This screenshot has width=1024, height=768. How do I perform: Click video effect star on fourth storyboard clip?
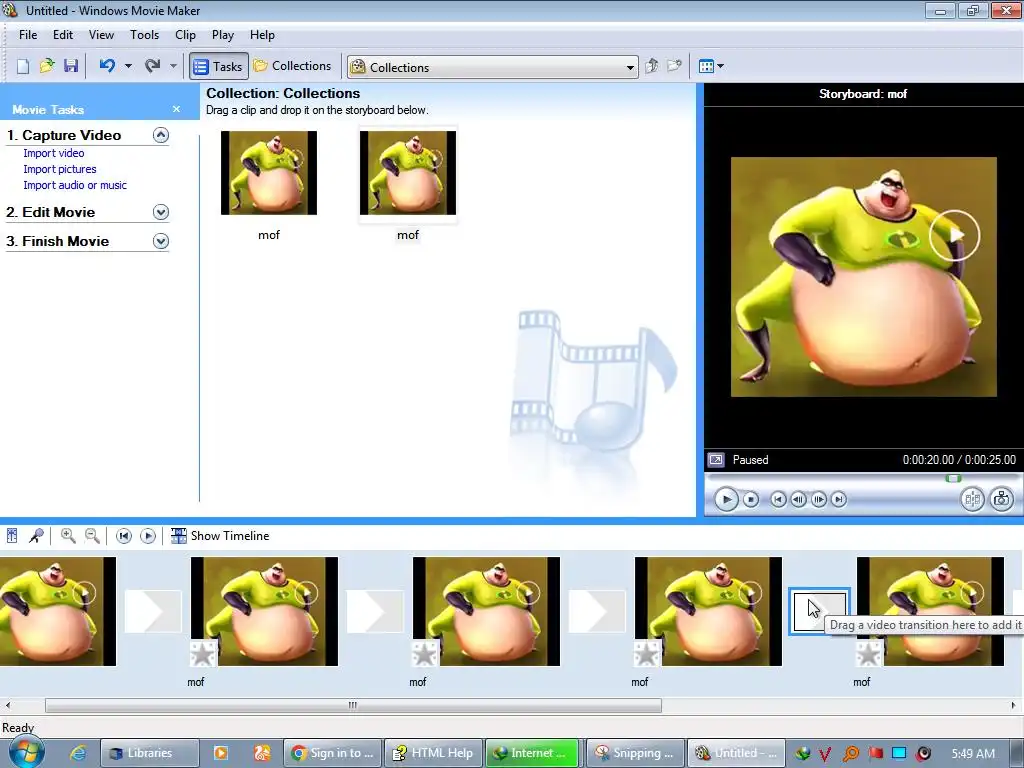coord(647,653)
